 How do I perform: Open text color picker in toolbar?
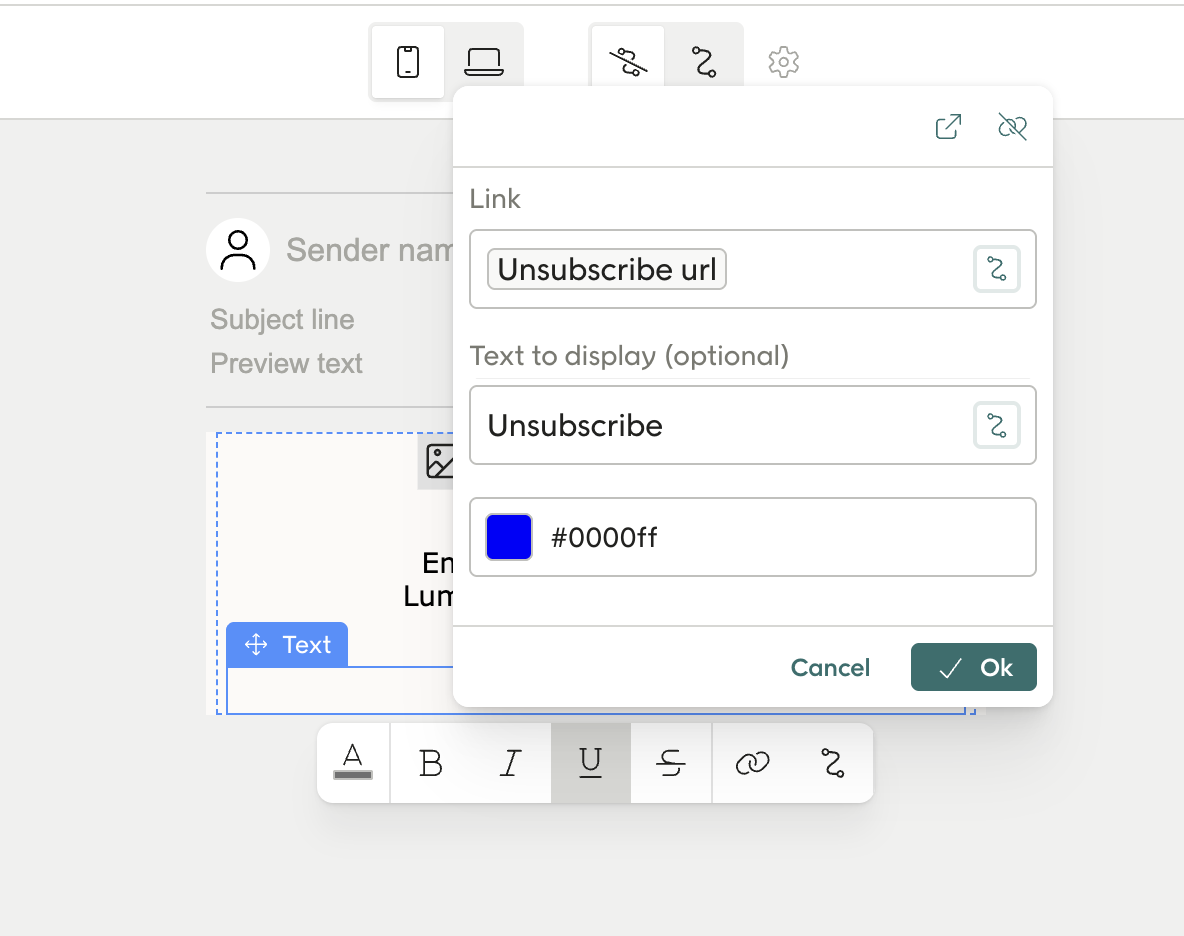click(353, 762)
